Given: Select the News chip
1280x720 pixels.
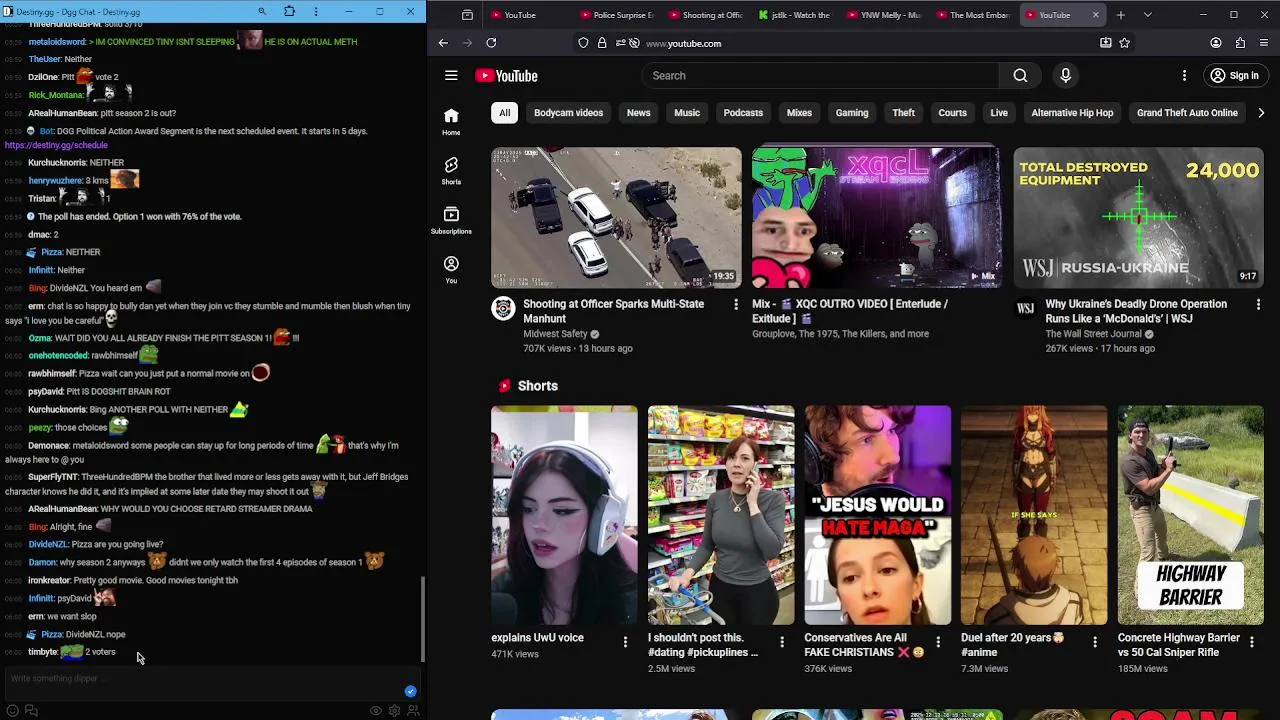Looking at the screenshot, I should pyautogui.click(x=638, y=113).
